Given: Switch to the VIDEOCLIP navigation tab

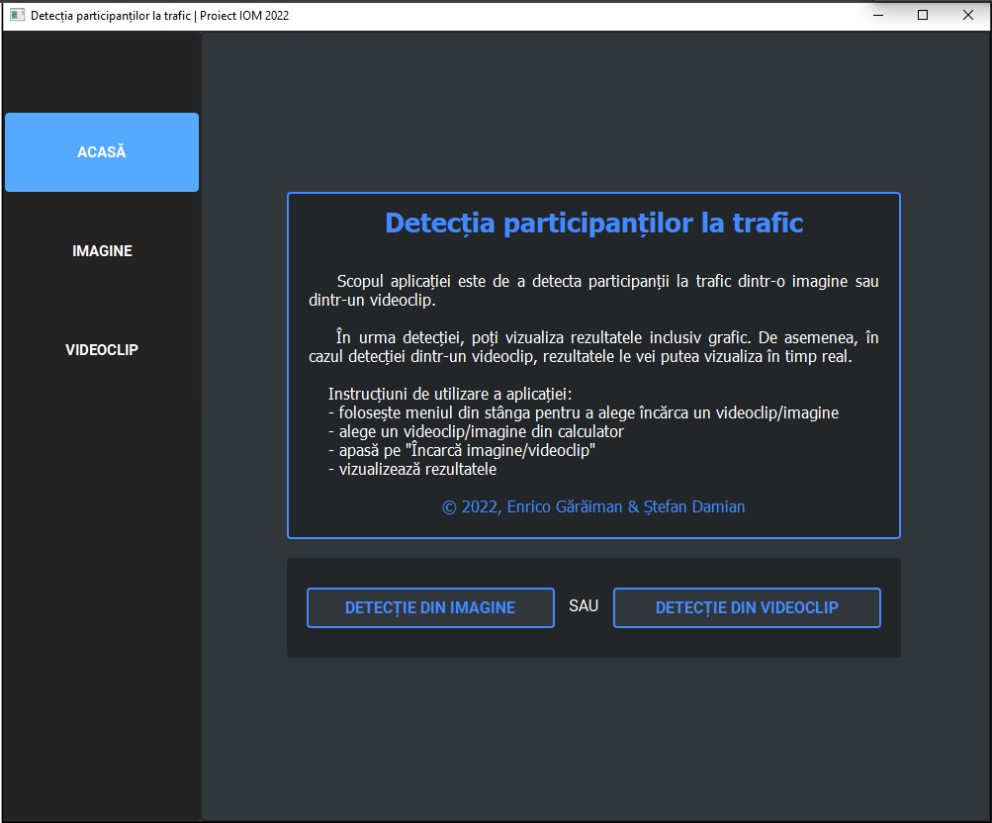Looking at the screenshot, I should click(100, 349).
